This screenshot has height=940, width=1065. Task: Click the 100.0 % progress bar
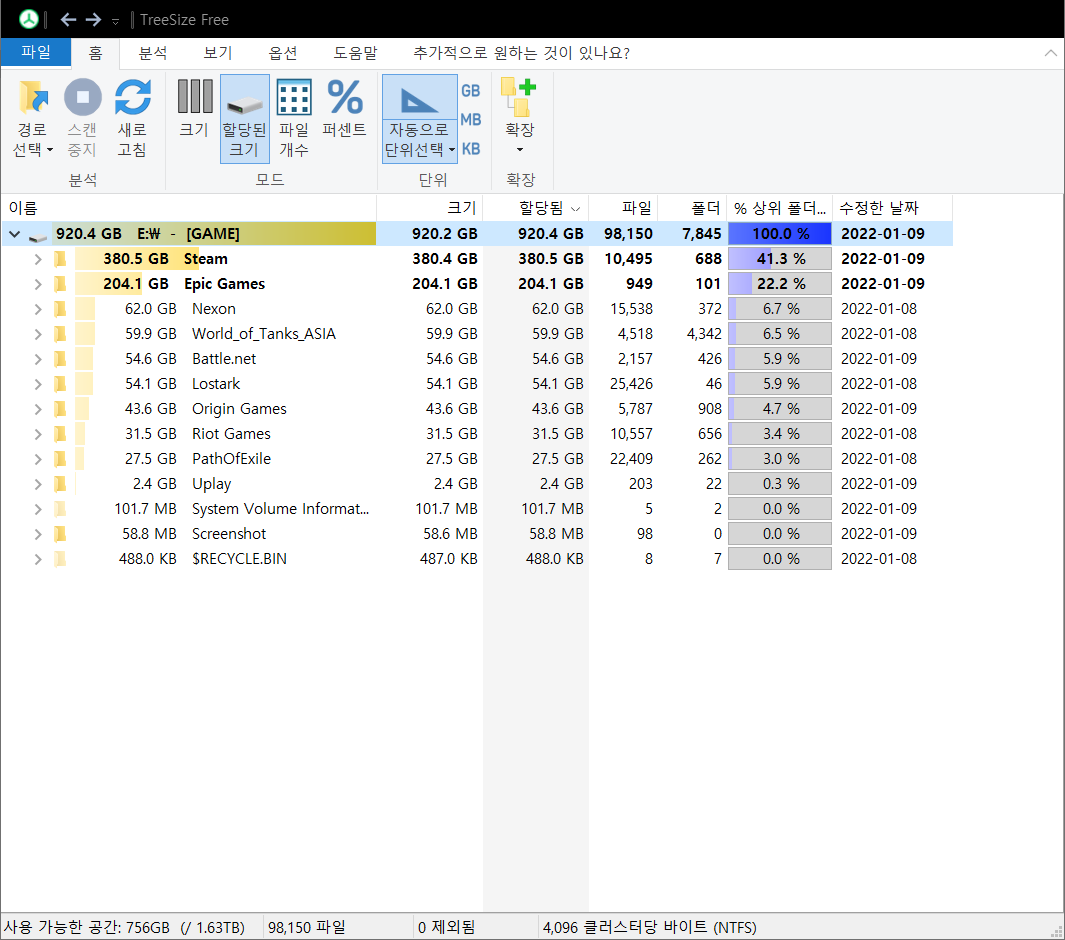pyautogui.click(x=780, y=234)
